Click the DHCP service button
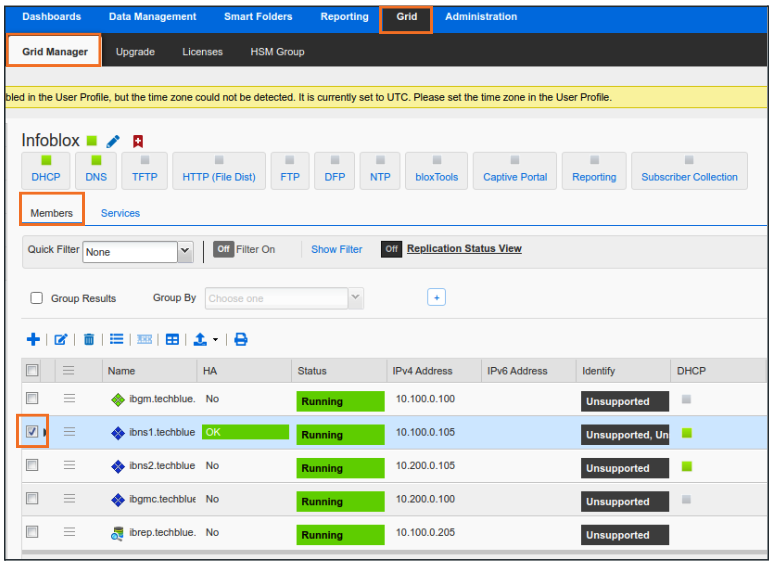This screenshot has height=566, width=773. pyautogui.click(x=45, y=171)
